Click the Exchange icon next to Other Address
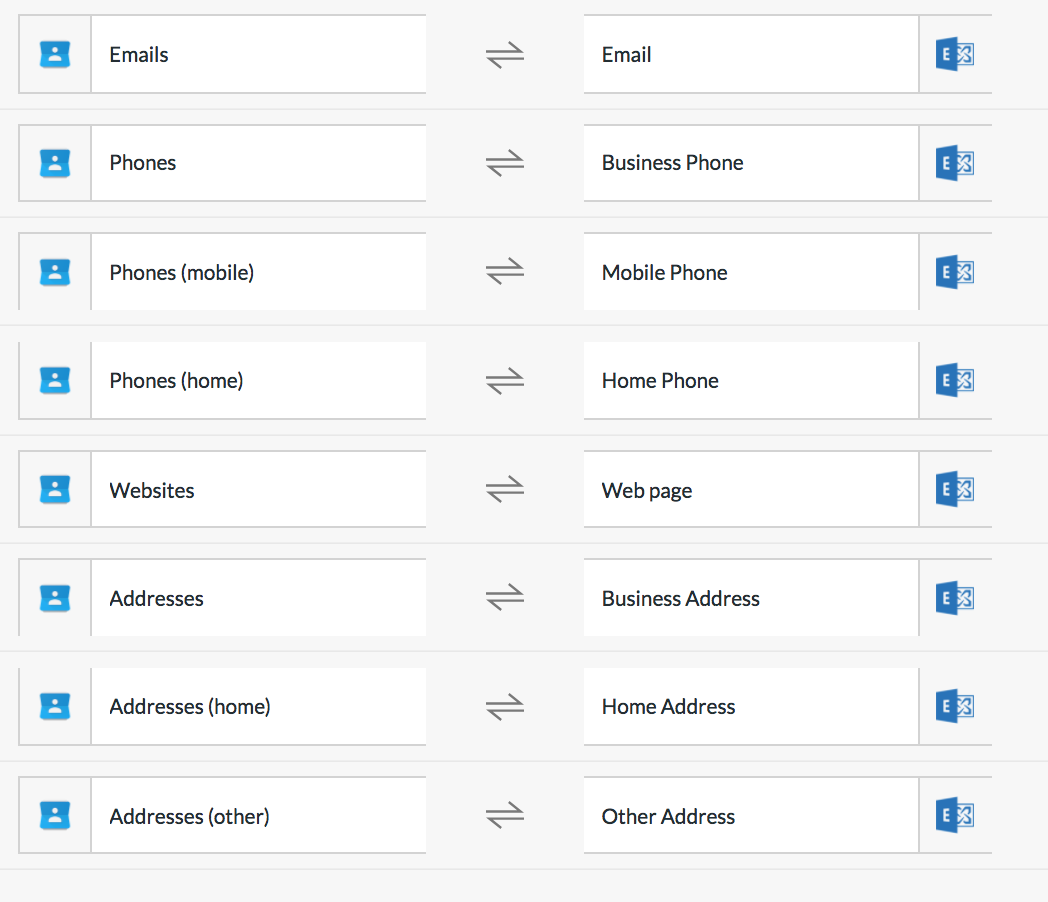 (x=954, y=815)
